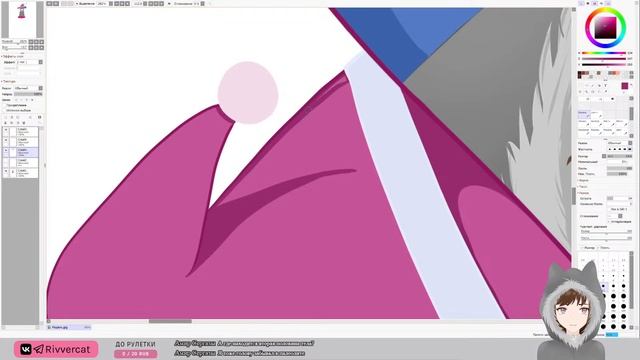Show the hidden fourth layer

coord(6,161)
